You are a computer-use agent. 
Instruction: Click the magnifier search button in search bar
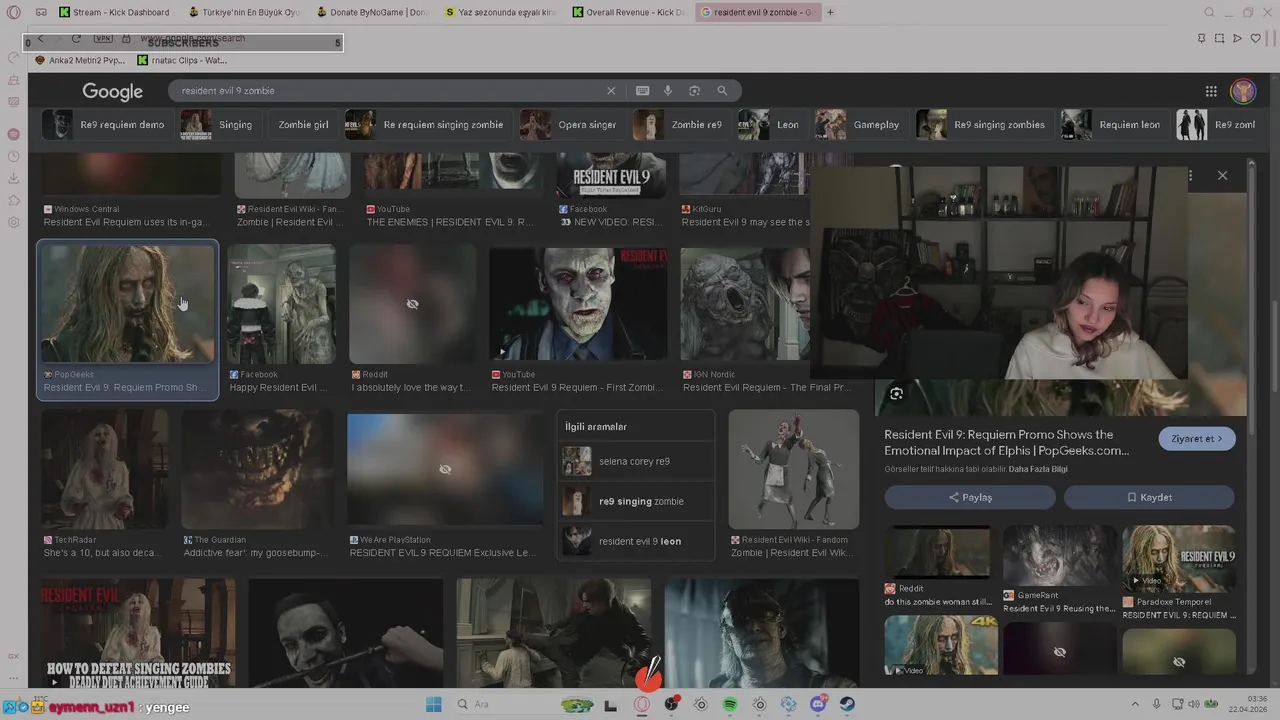(x=722, y=91)
